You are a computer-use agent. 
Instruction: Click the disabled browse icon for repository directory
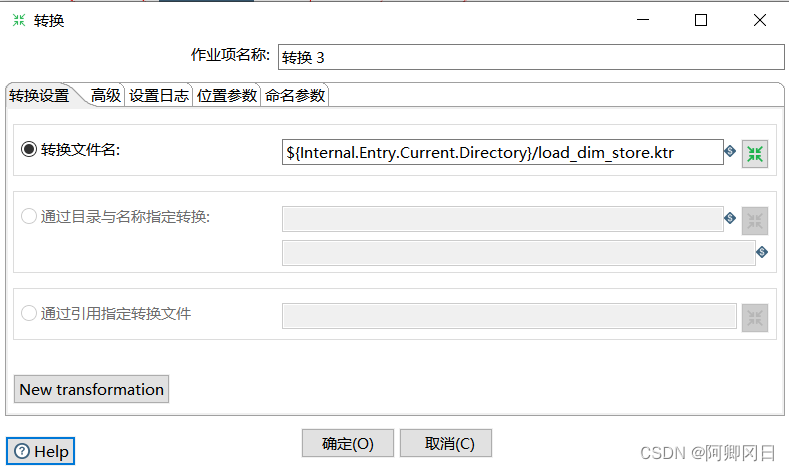click(755, 220)
